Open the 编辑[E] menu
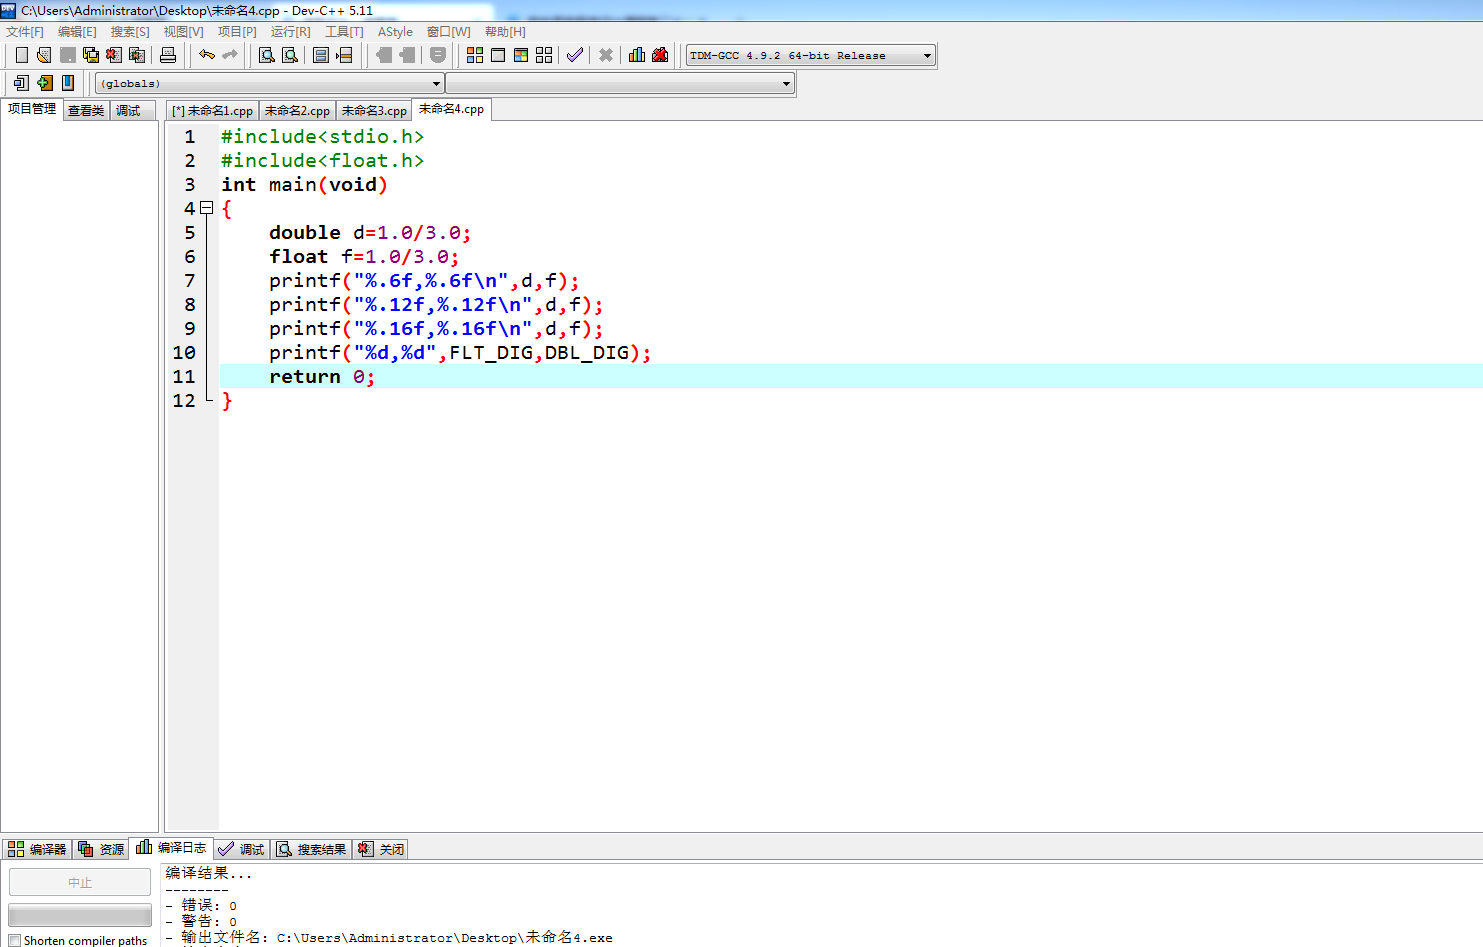Viewport: 1483px width, 947px height. pyautogui.click(x=77, y=32)
